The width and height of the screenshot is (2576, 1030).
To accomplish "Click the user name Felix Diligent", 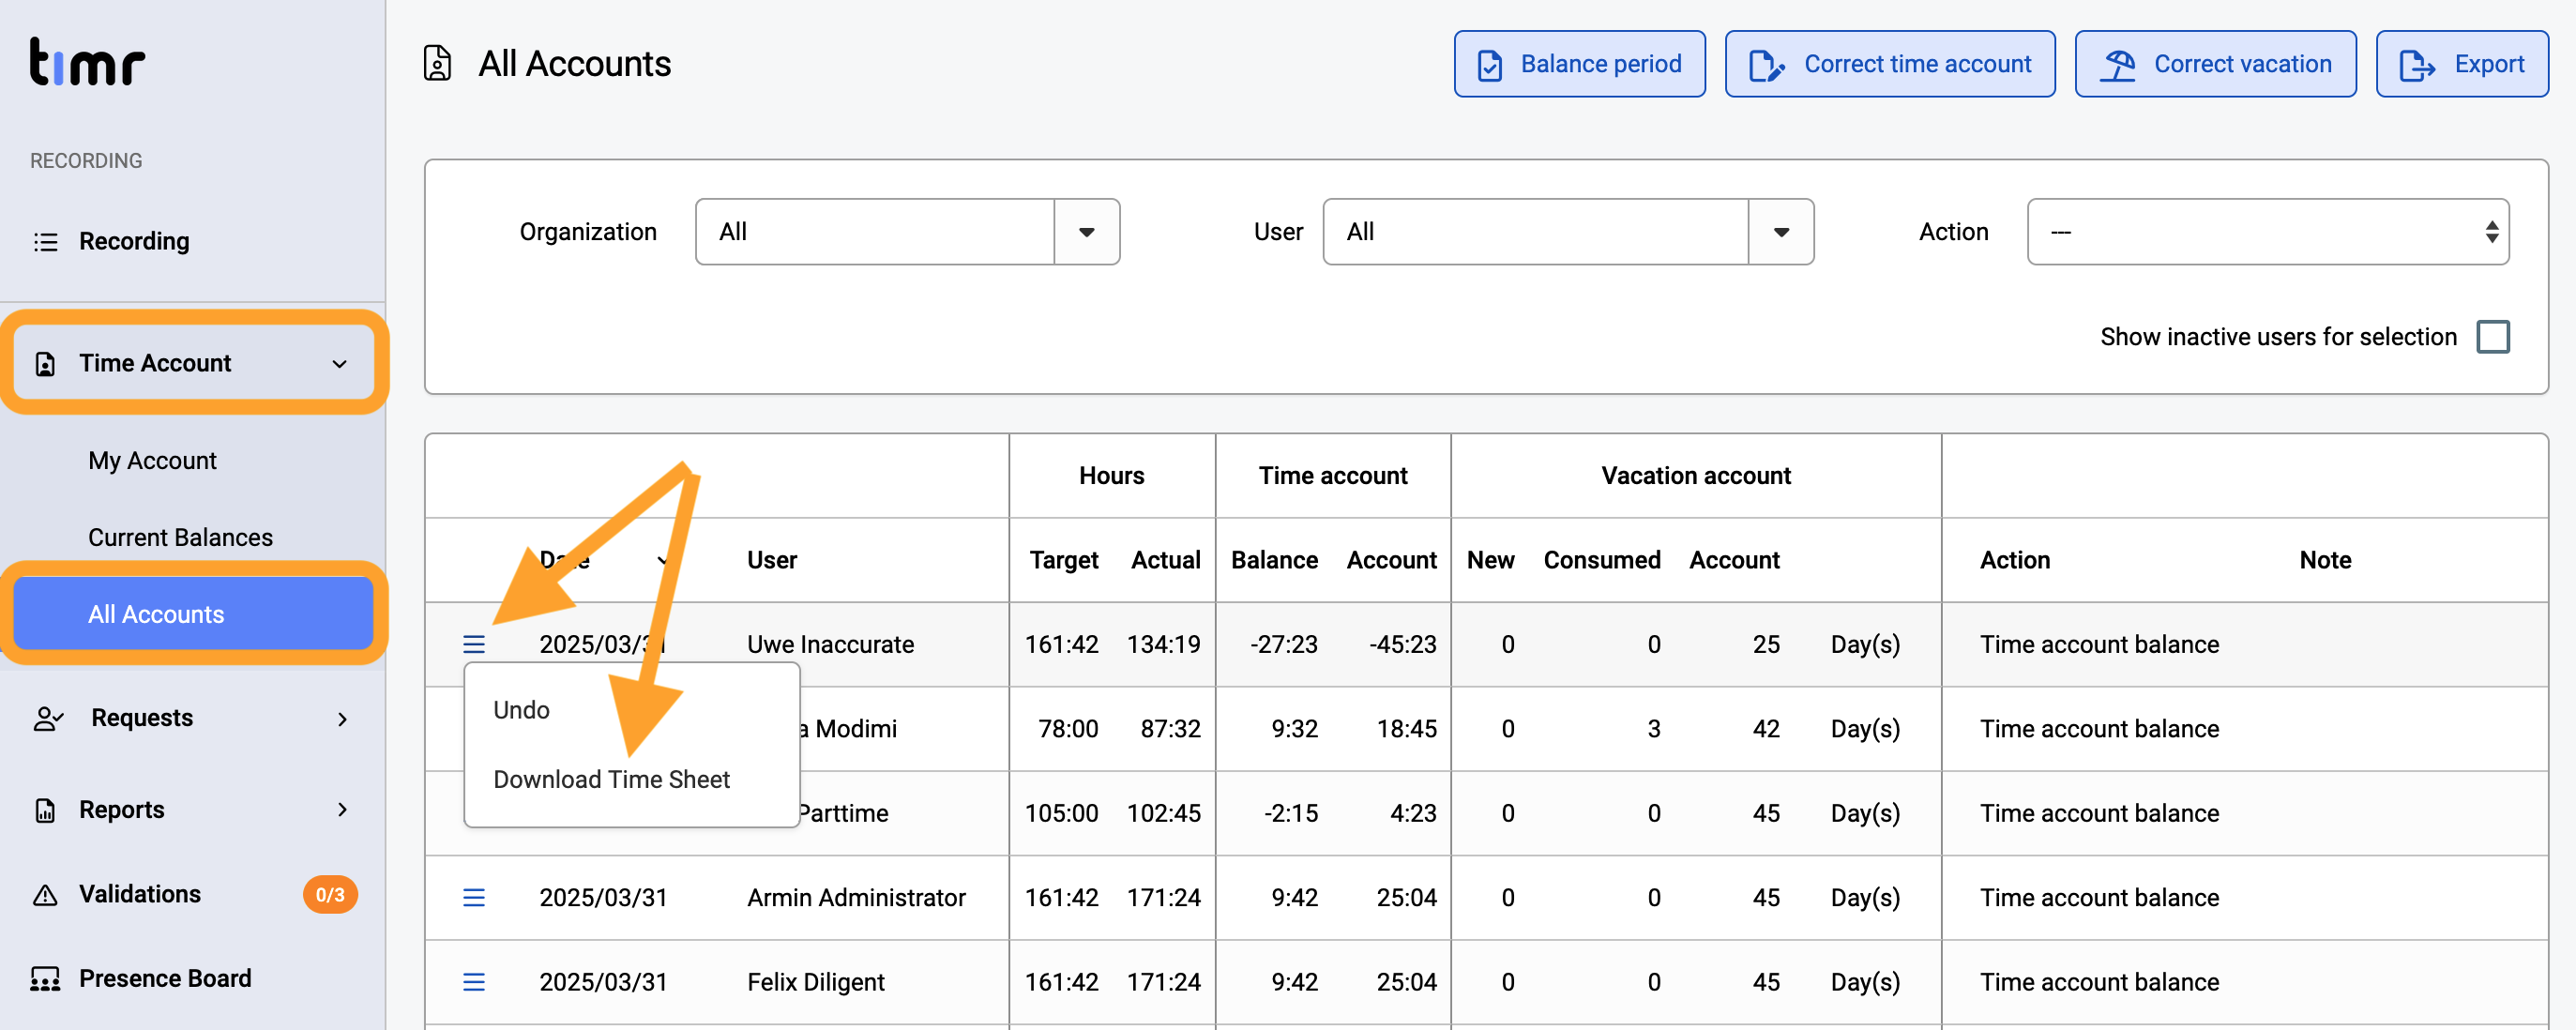I will [815, 983].
